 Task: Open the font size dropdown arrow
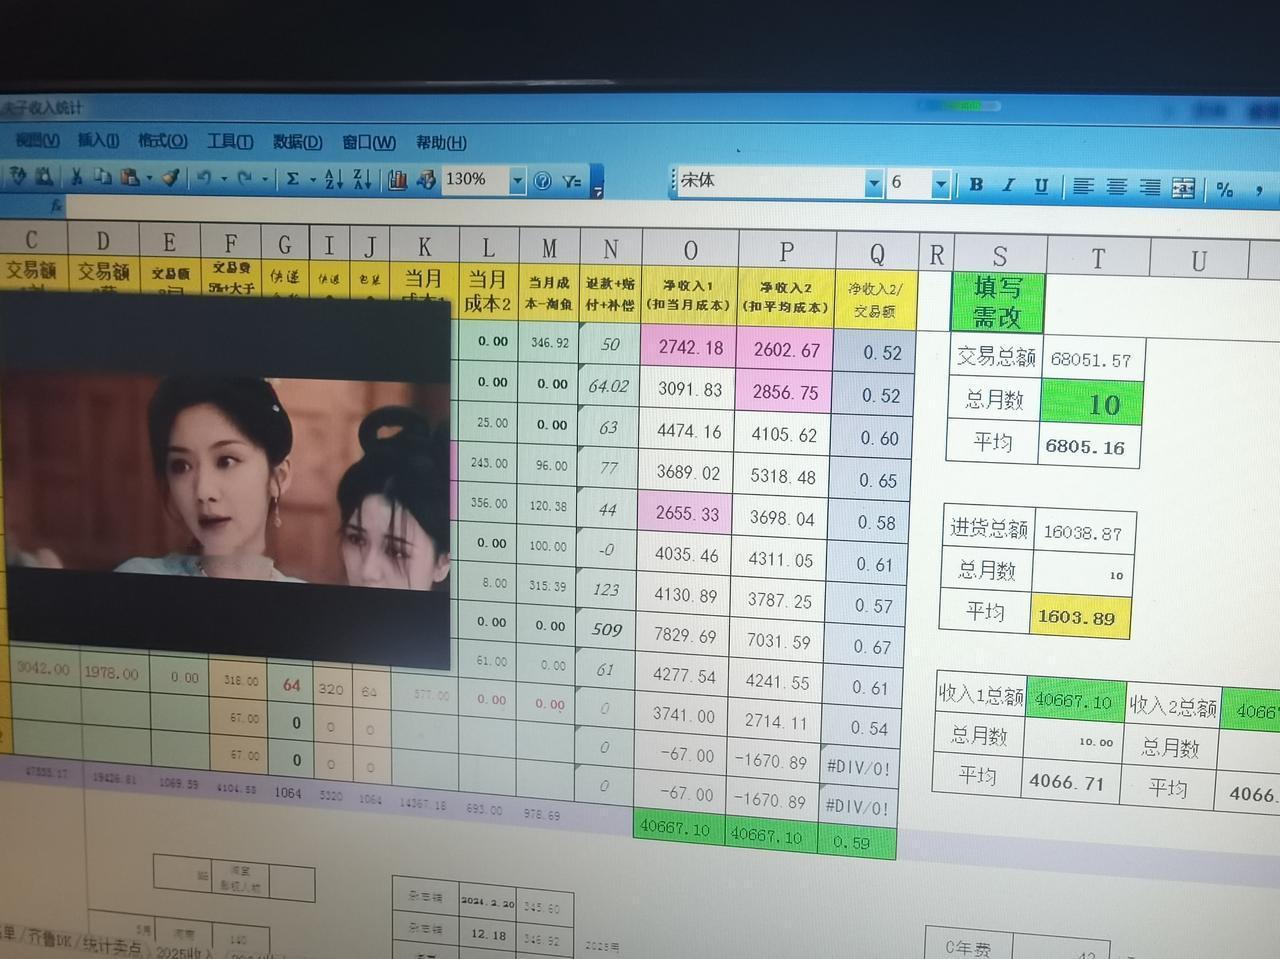[940, 184]
